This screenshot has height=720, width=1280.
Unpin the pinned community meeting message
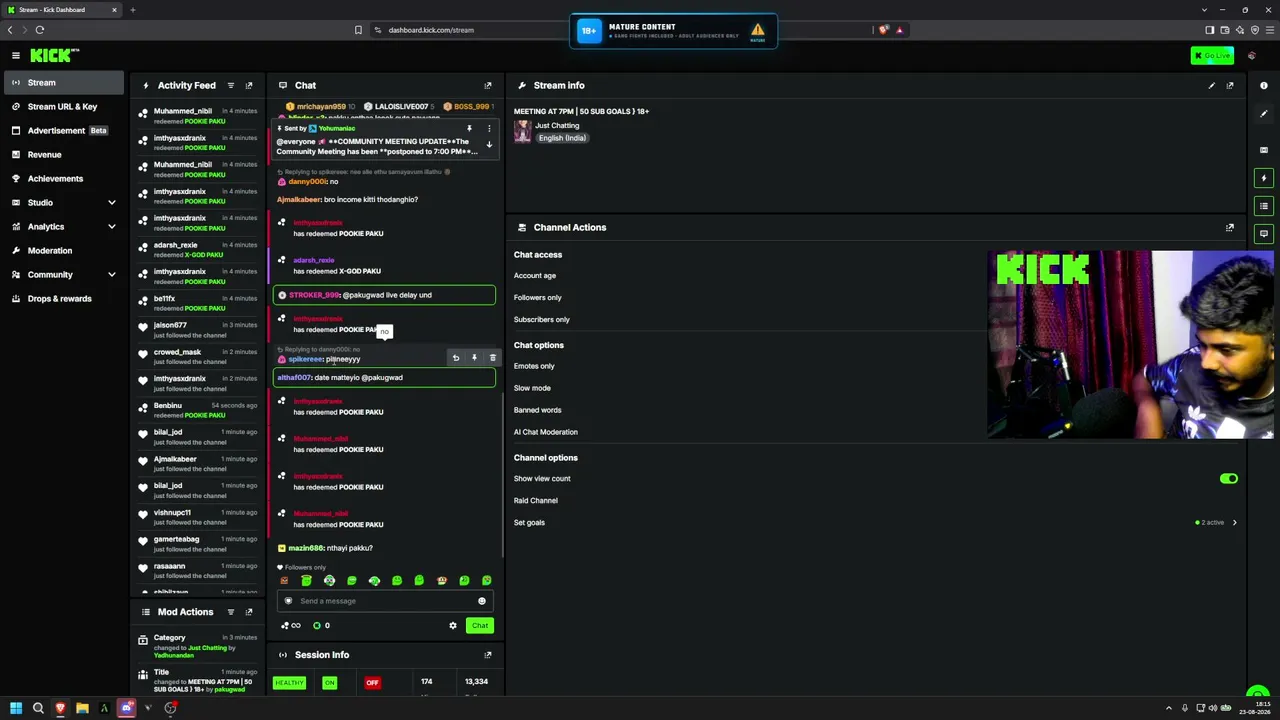pyautogui.click(x=469, y=128)
